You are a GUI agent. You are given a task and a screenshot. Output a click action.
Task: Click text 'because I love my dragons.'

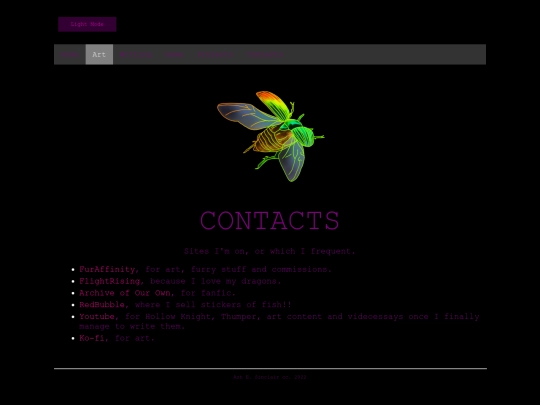tap(216, 281)
